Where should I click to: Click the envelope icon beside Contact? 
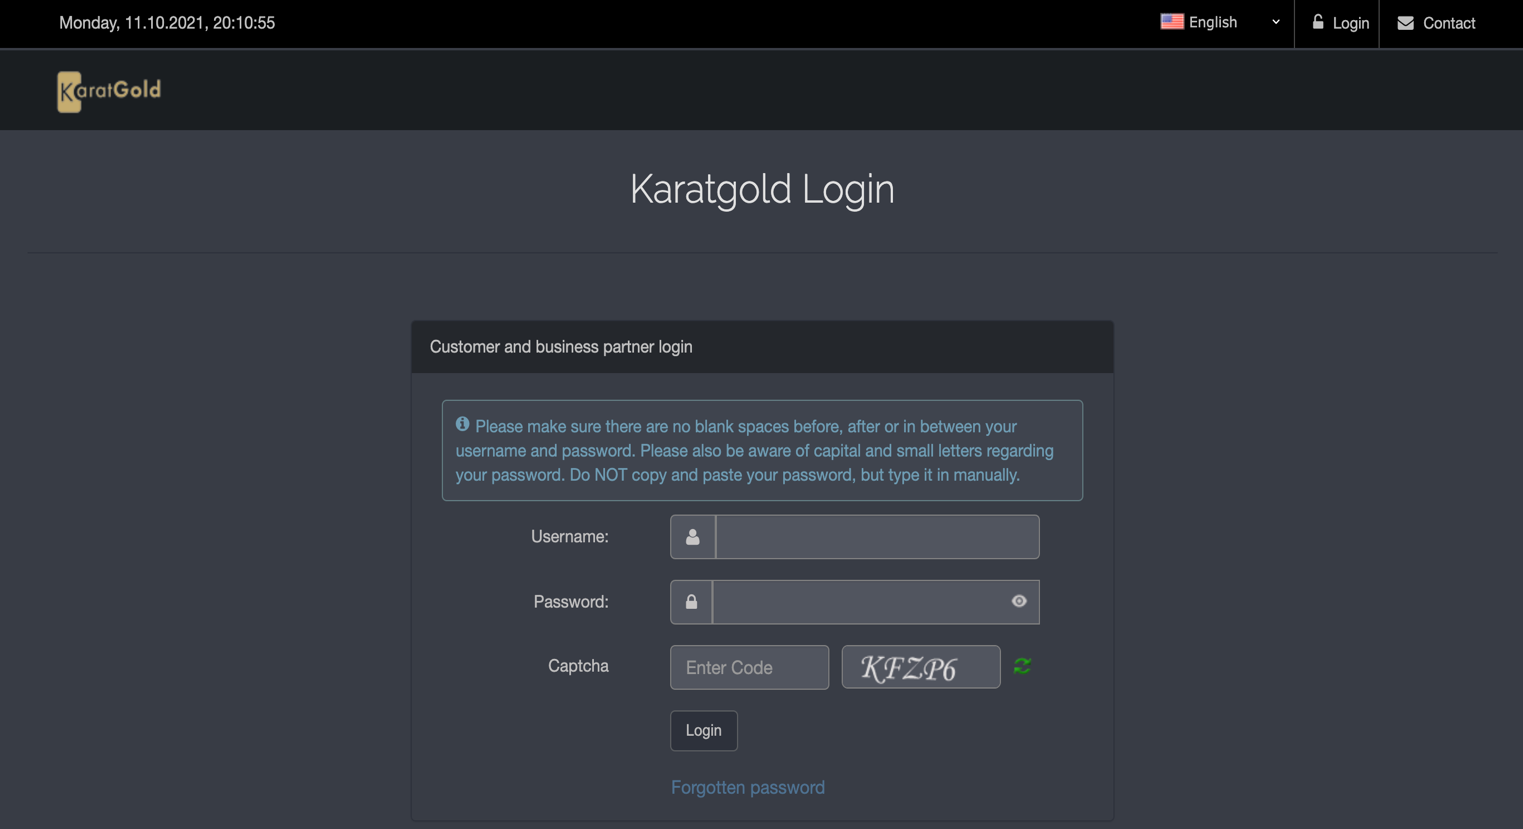click(x=1405, y=23)
